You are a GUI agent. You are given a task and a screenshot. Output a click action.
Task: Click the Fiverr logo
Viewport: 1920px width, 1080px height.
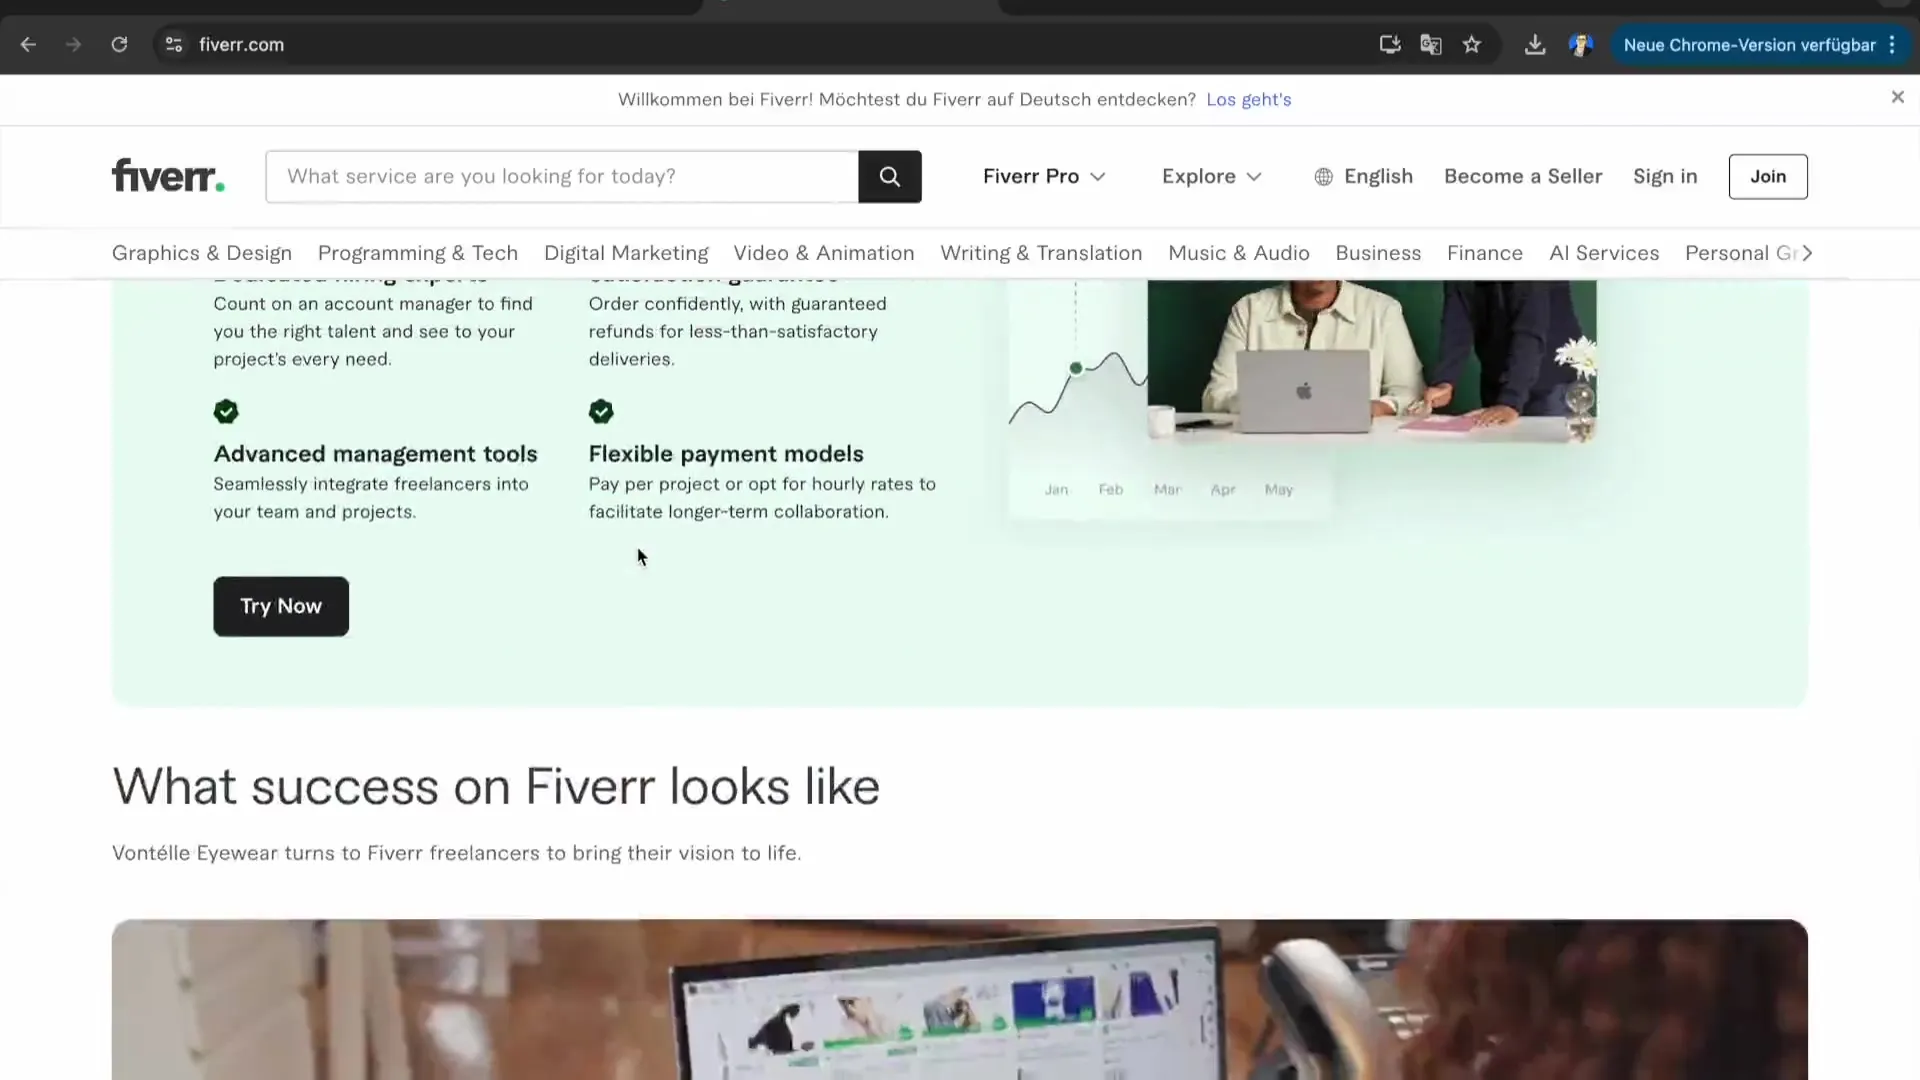(x=167, y=175)
